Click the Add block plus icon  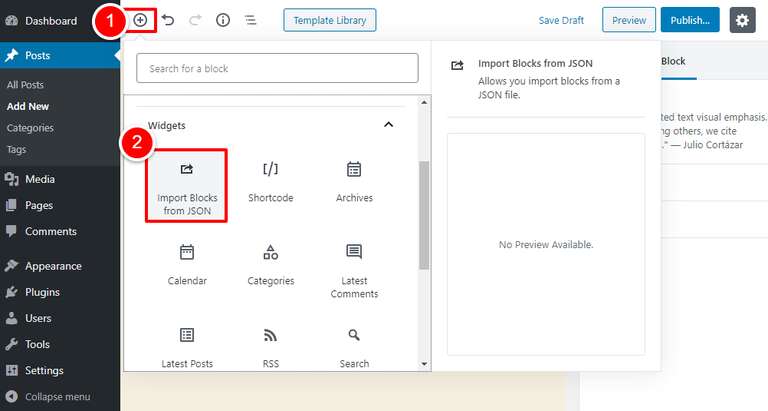pos(140,20)
